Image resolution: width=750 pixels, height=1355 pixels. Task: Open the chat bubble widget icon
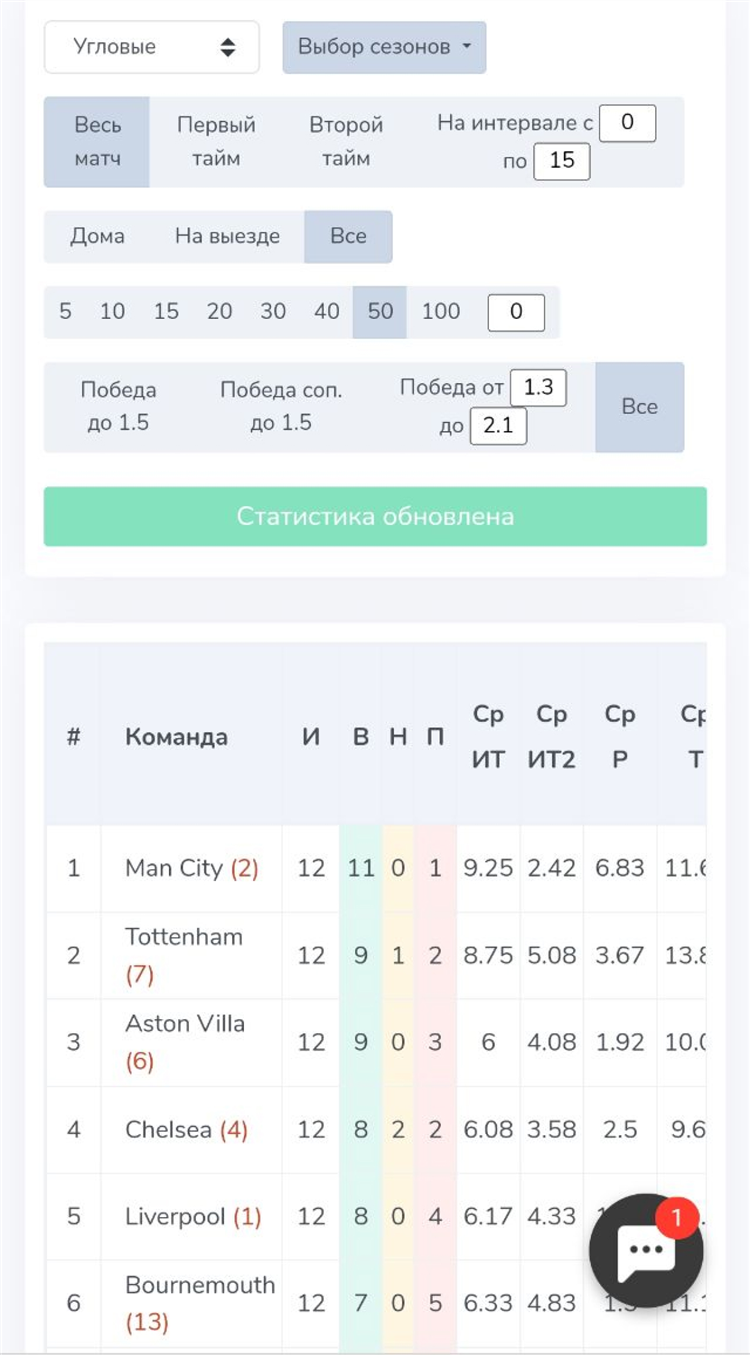point(646,1251)
